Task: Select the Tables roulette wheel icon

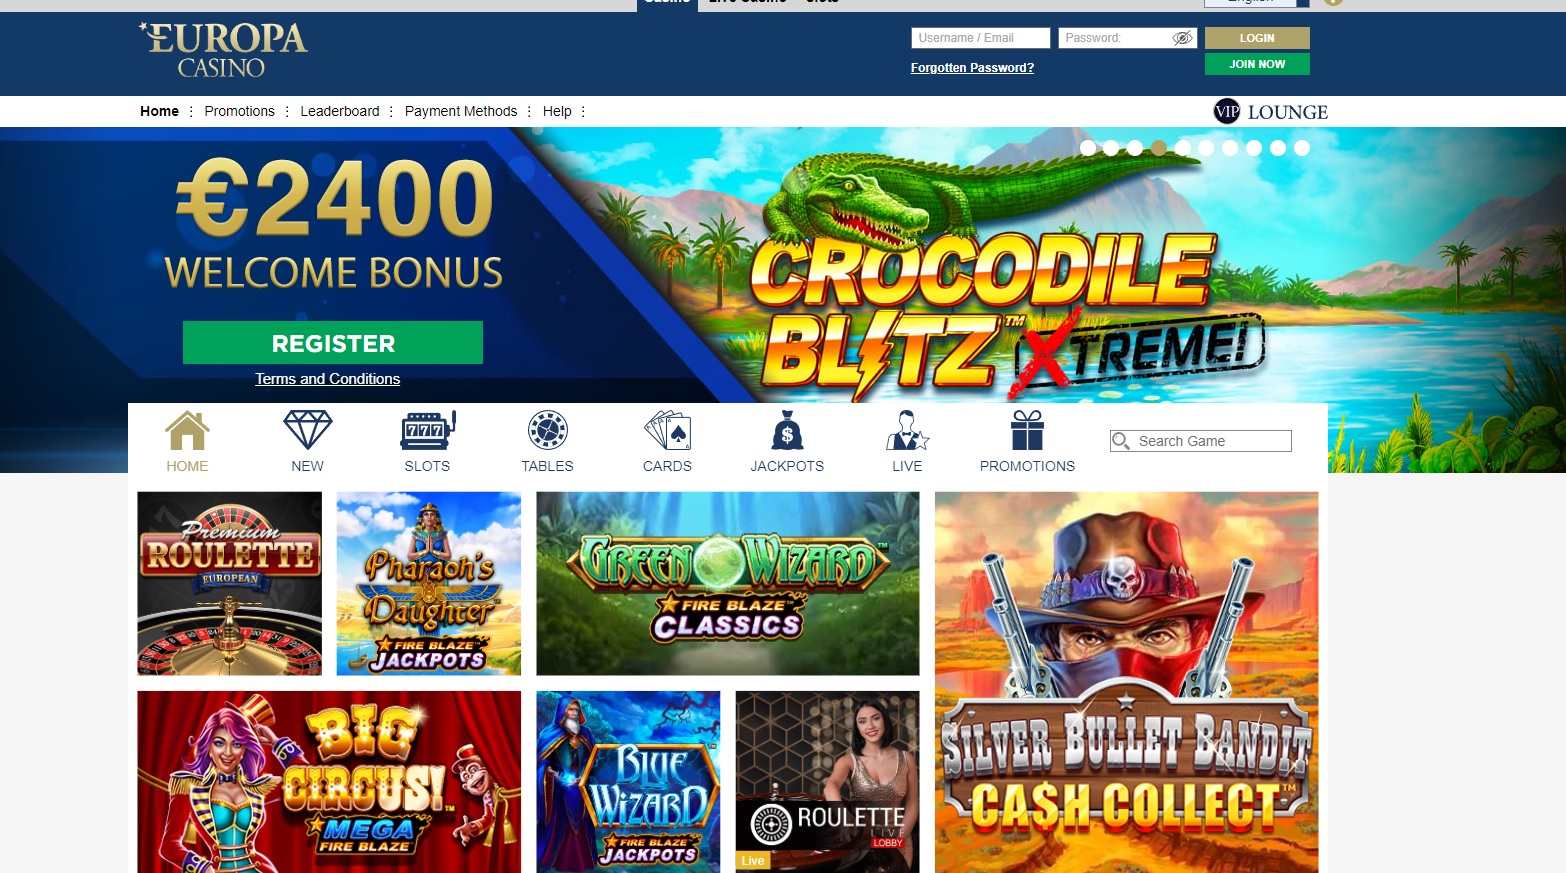Action: [548, 430]
